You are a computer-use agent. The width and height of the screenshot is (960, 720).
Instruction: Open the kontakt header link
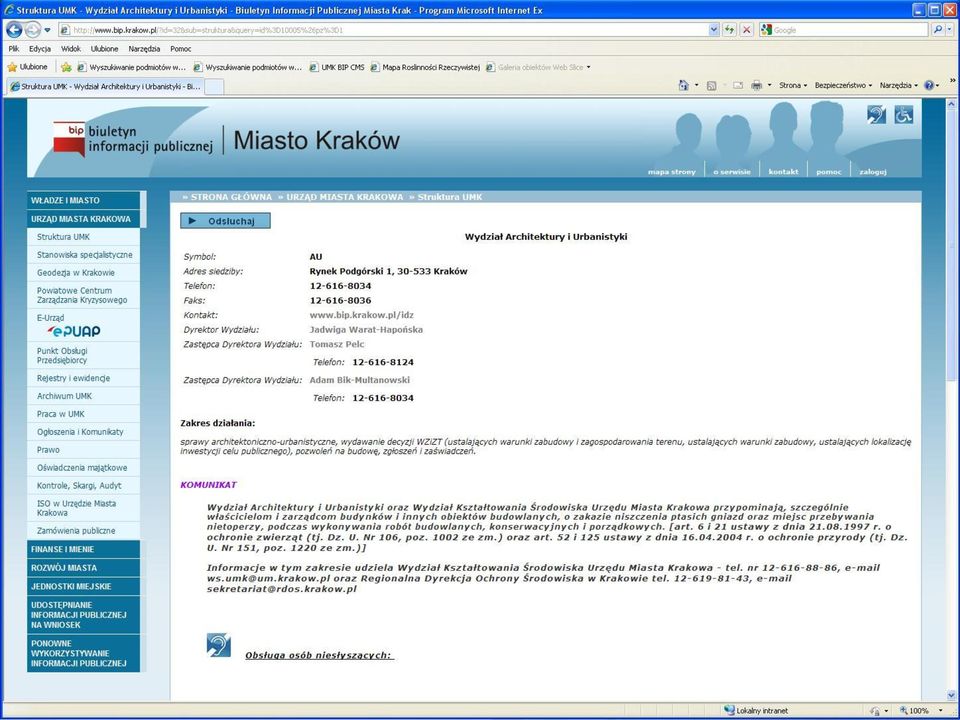pos(783,172)
